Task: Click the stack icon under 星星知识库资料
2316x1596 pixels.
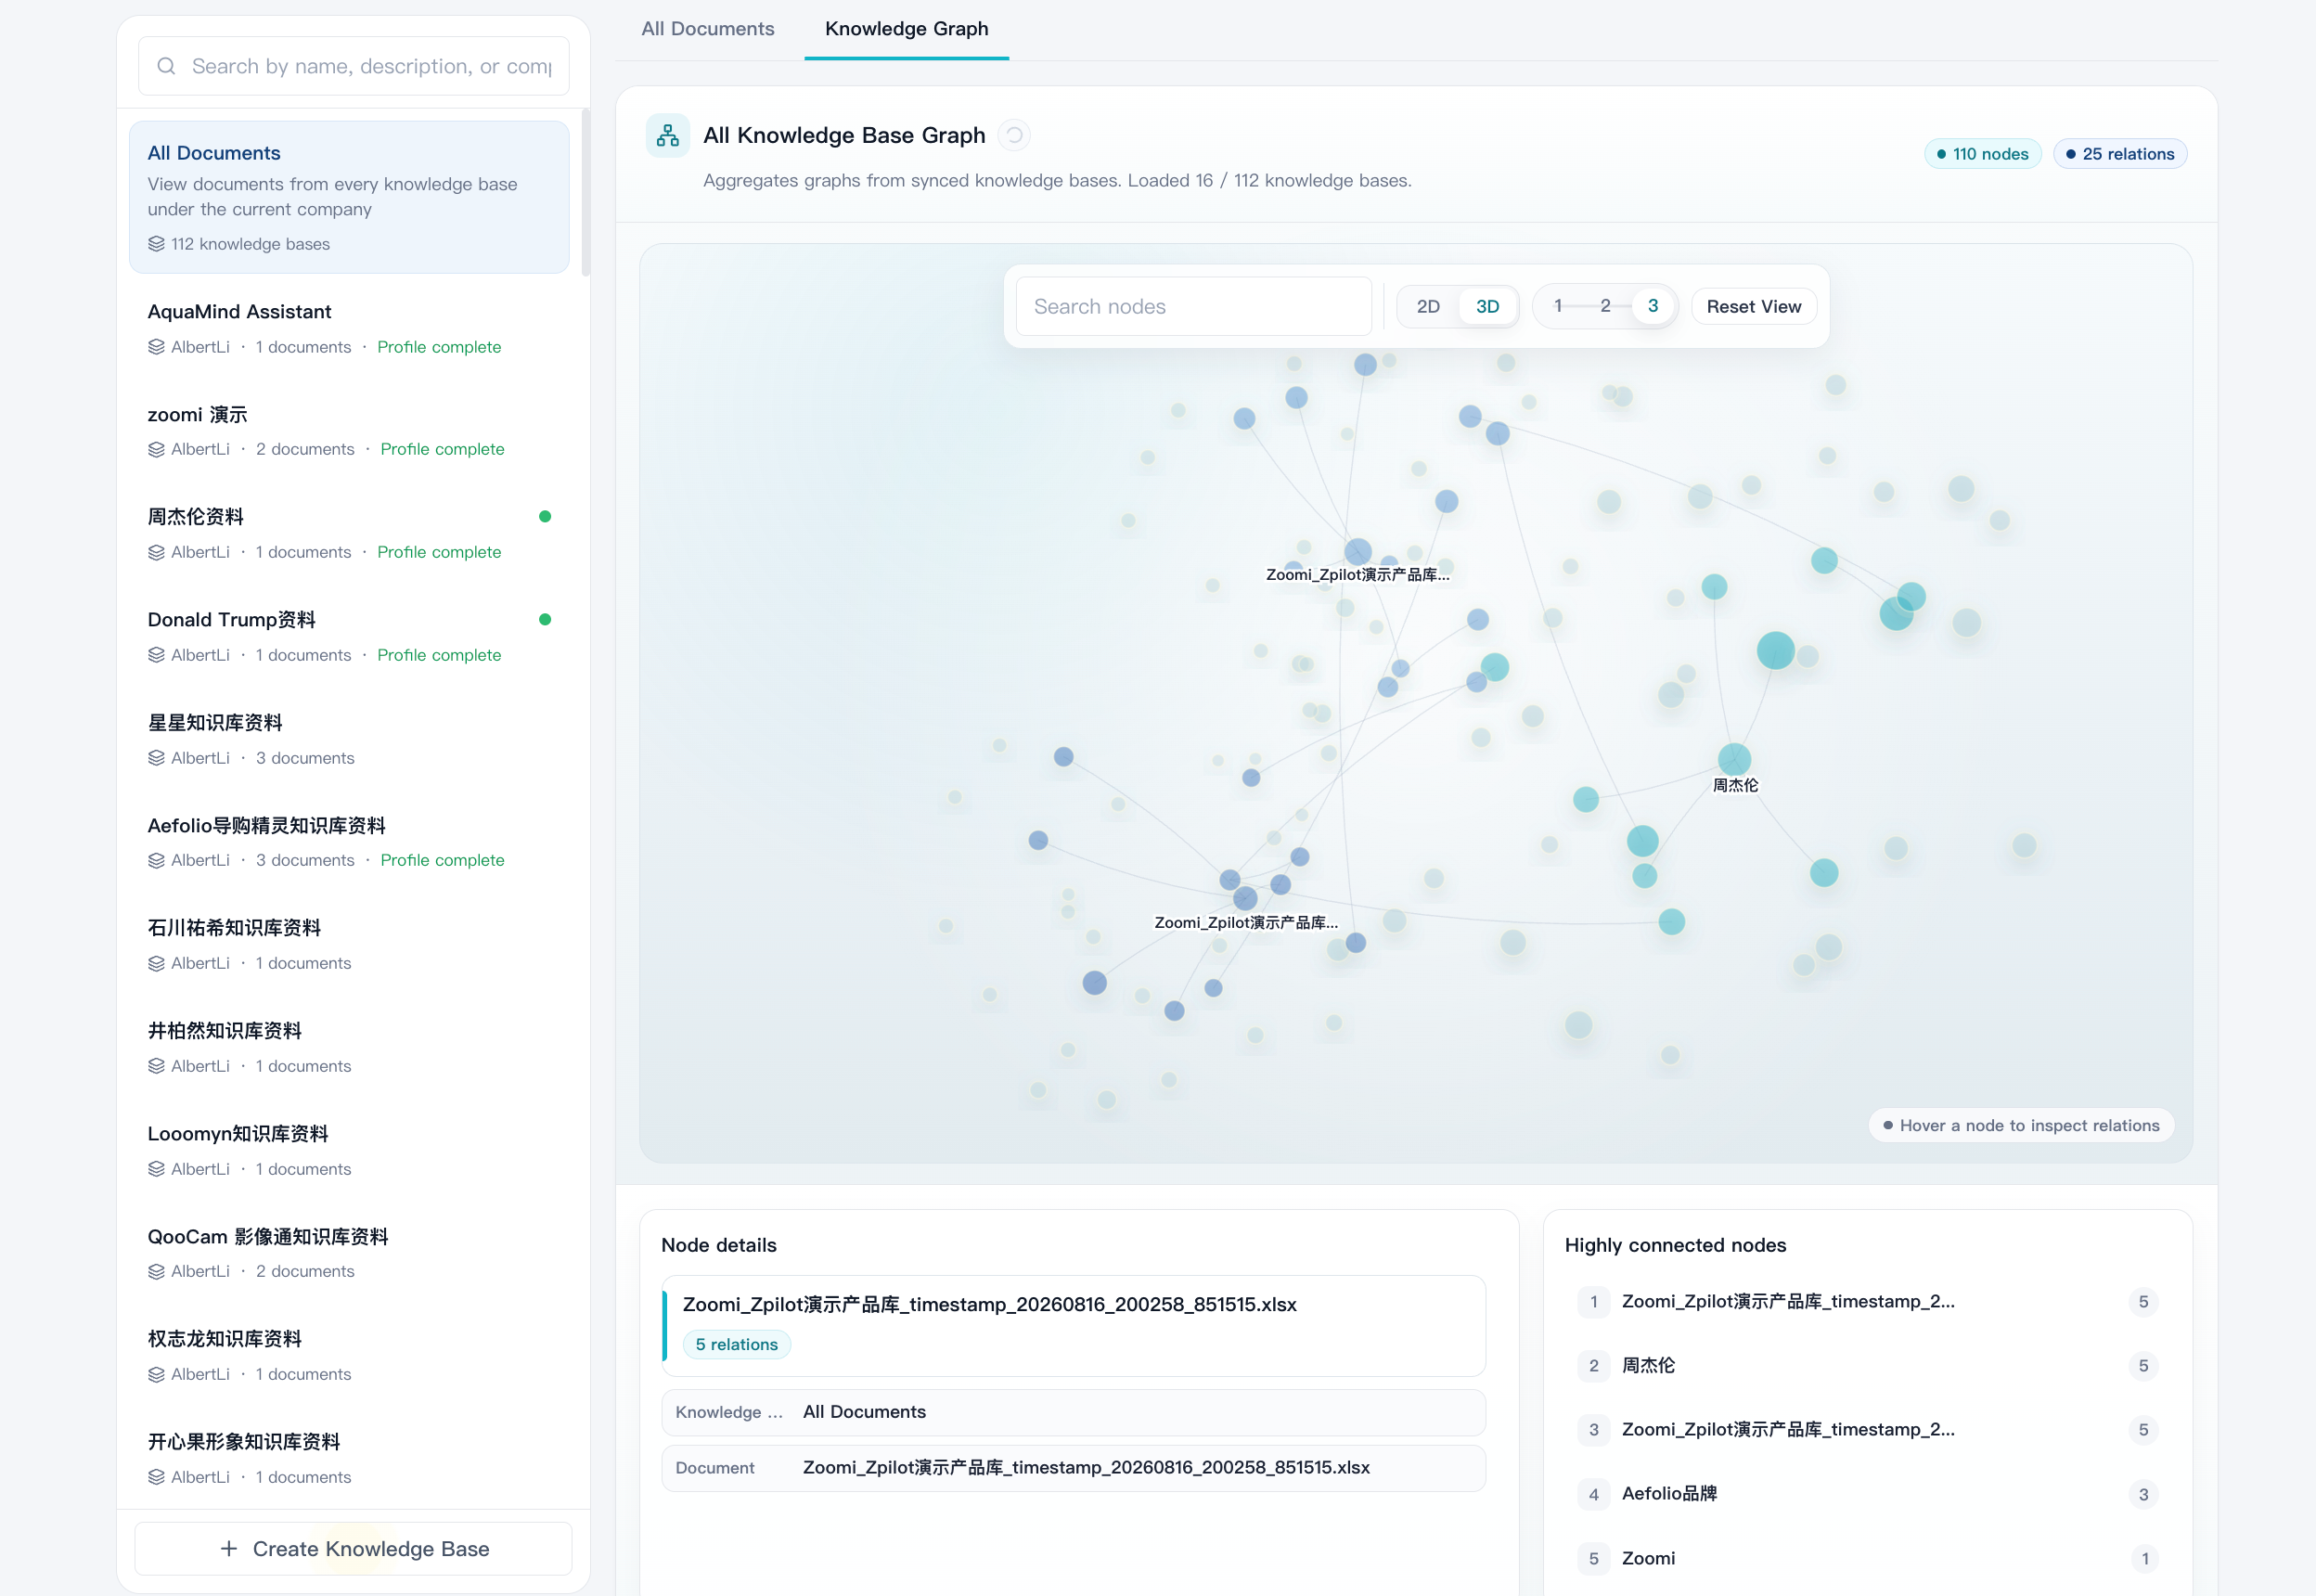Action: [156, 758]
